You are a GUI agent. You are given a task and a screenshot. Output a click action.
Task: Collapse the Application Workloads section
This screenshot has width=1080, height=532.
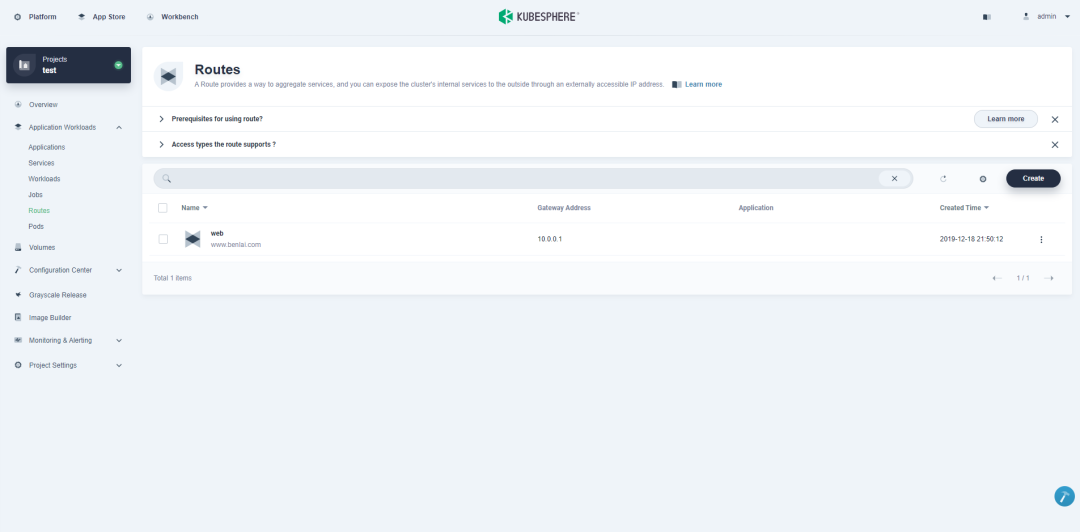pyautogui.click(x=119, y=127)
